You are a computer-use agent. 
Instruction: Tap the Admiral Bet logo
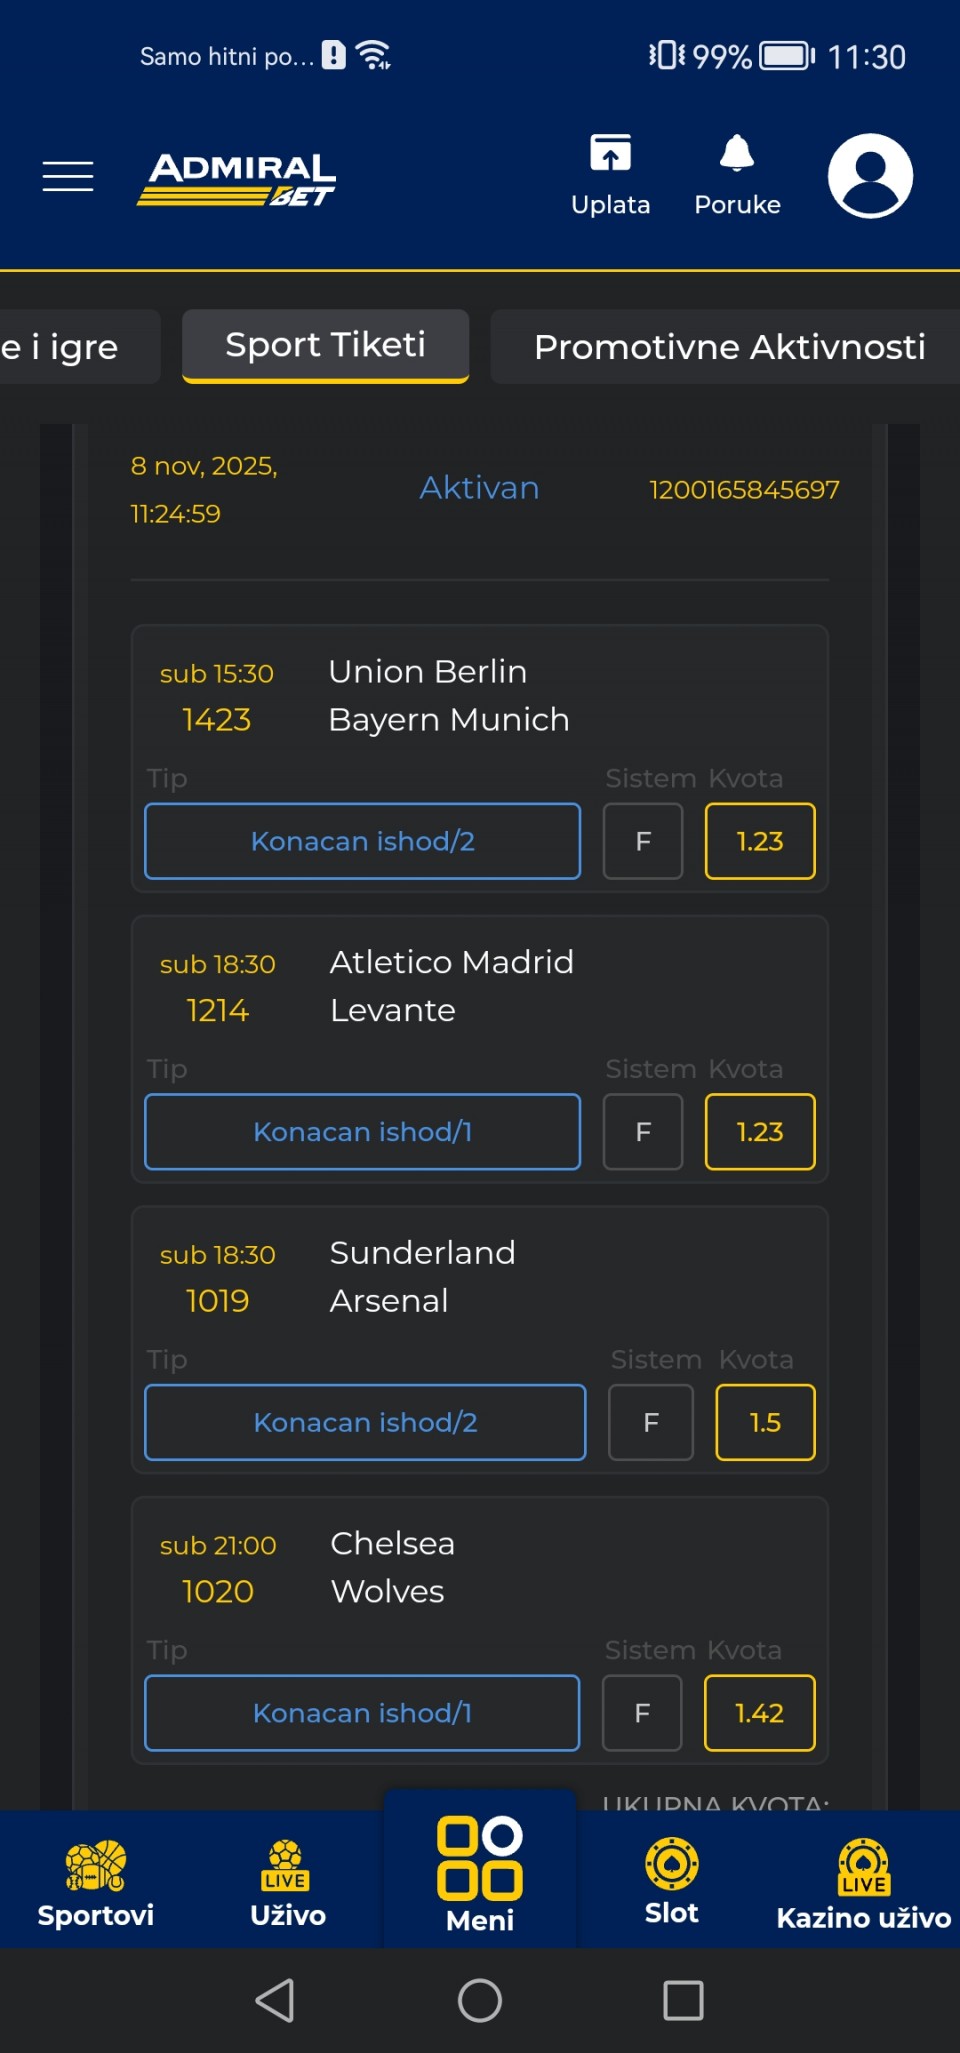[x=237, y=178]
